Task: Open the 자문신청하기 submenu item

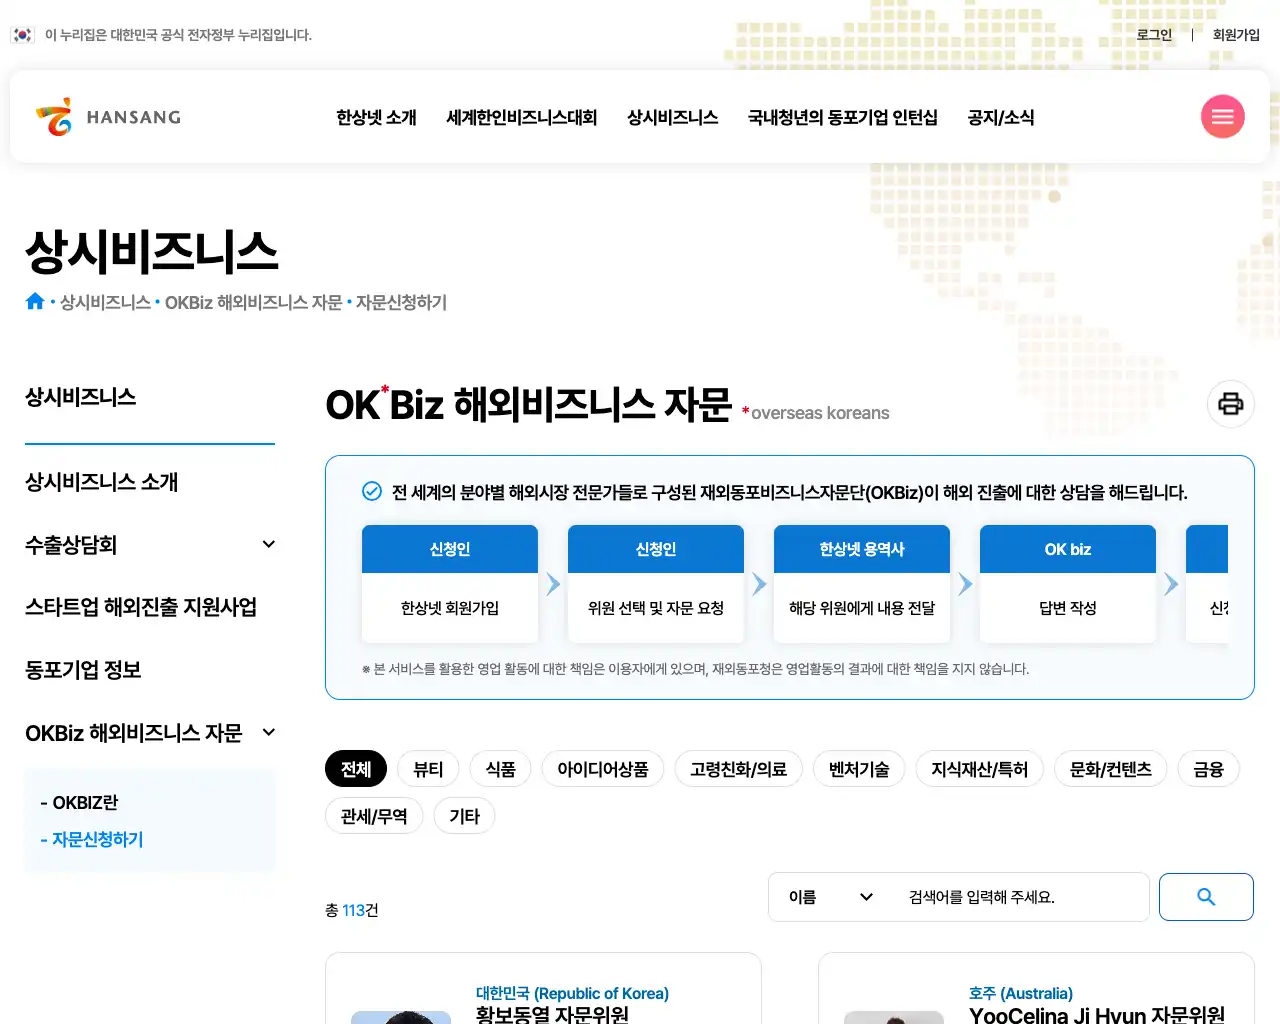Action: click(x=92, y=840)
